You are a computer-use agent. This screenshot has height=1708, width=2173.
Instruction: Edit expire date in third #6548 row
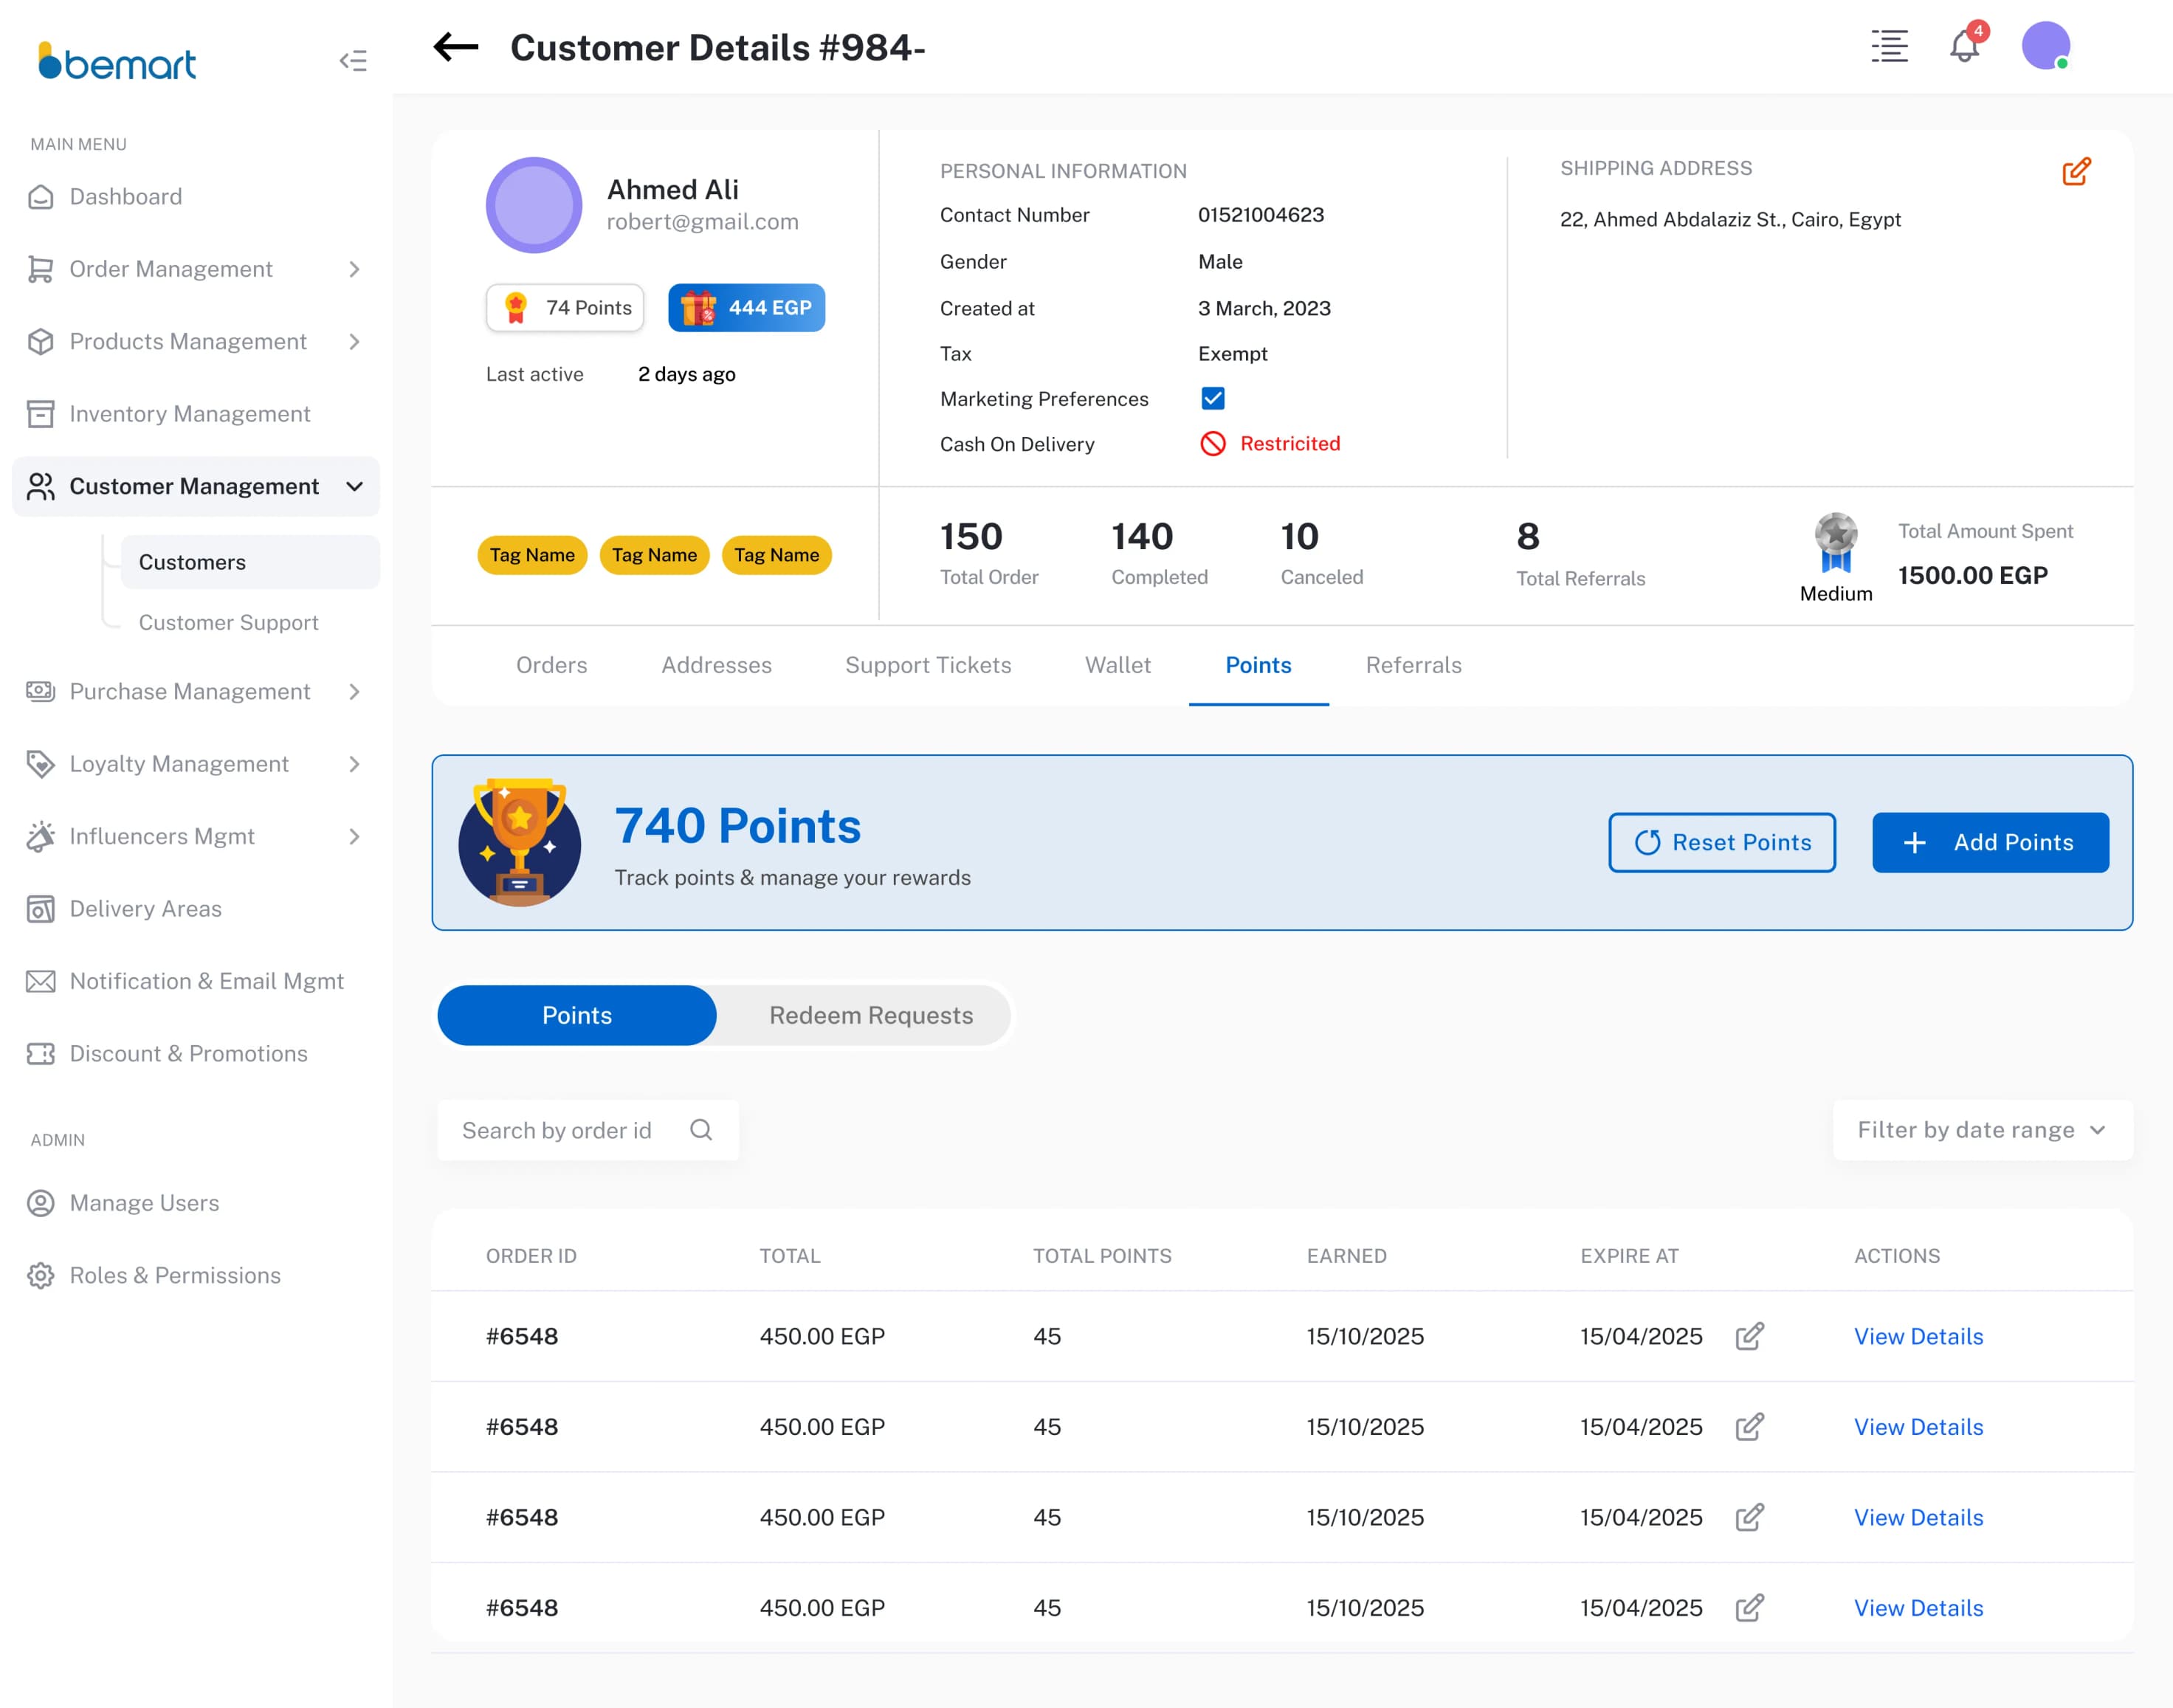(1749, 1517)
